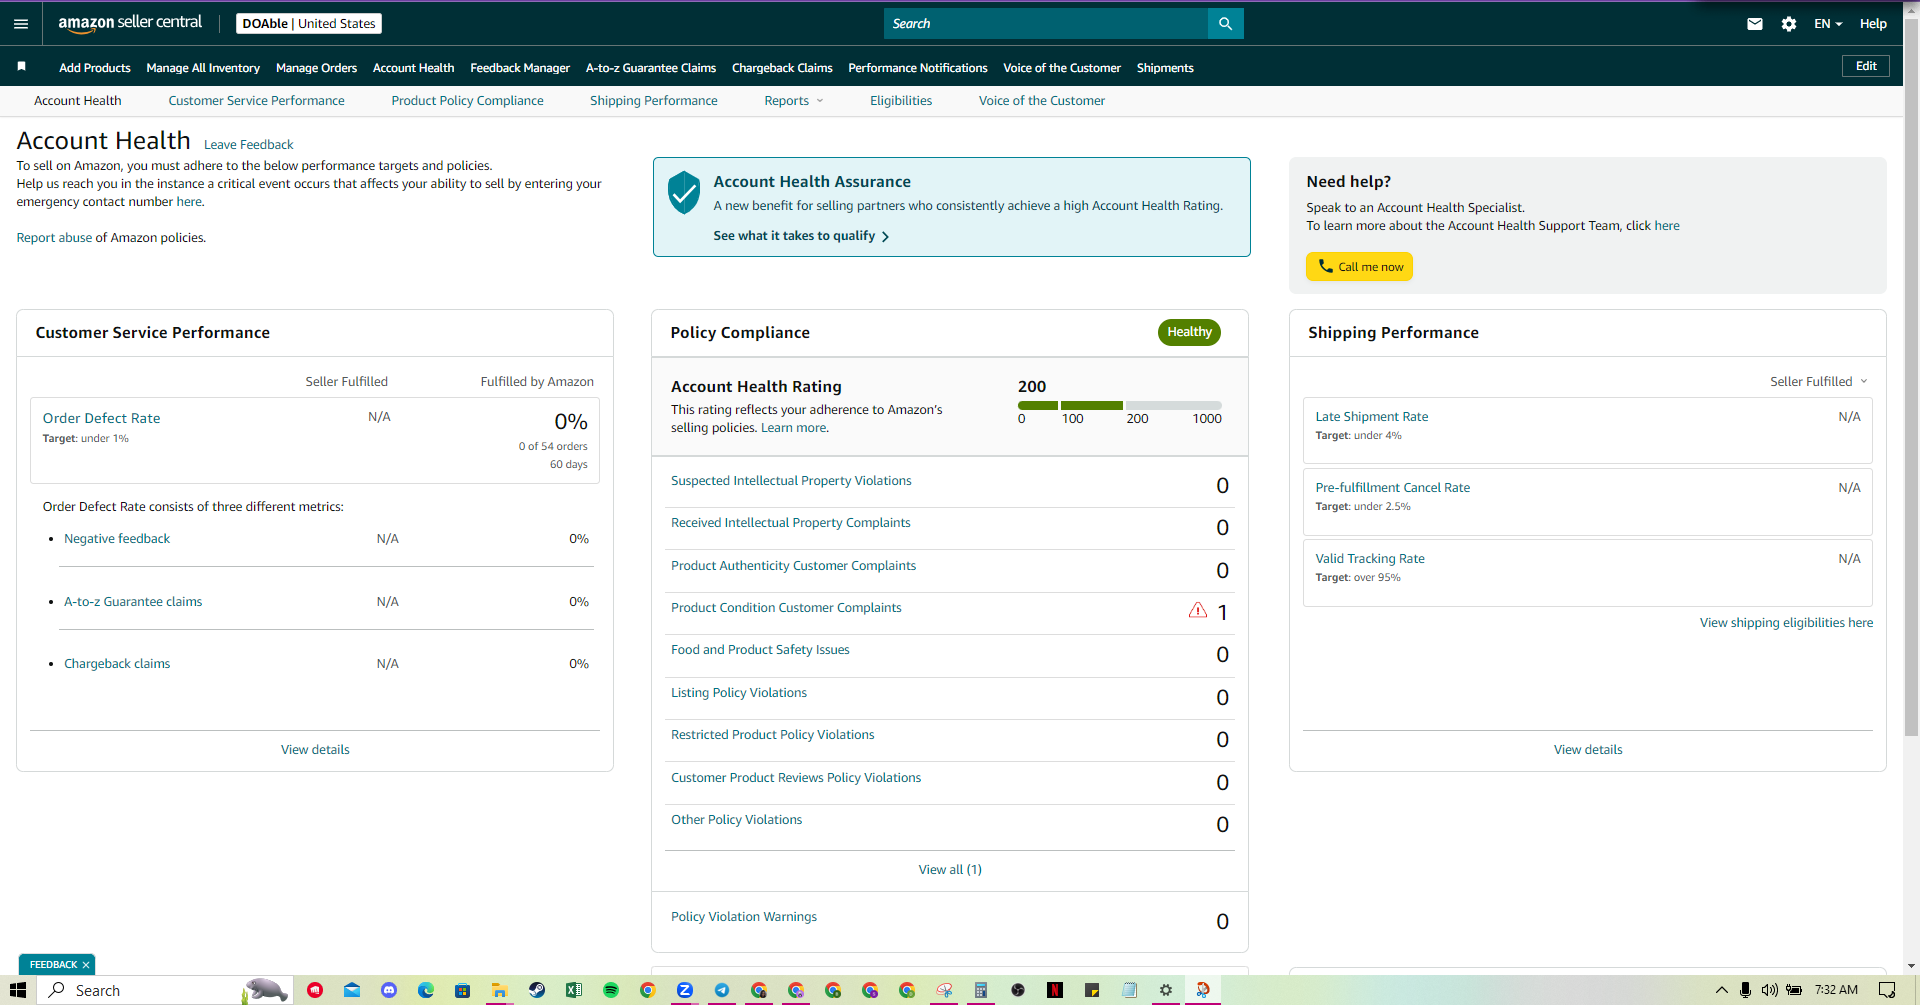Viewport: 1920px width, 1005px height.
Task: Switch to the Product Policy Compliance tab
Action: 467,101
